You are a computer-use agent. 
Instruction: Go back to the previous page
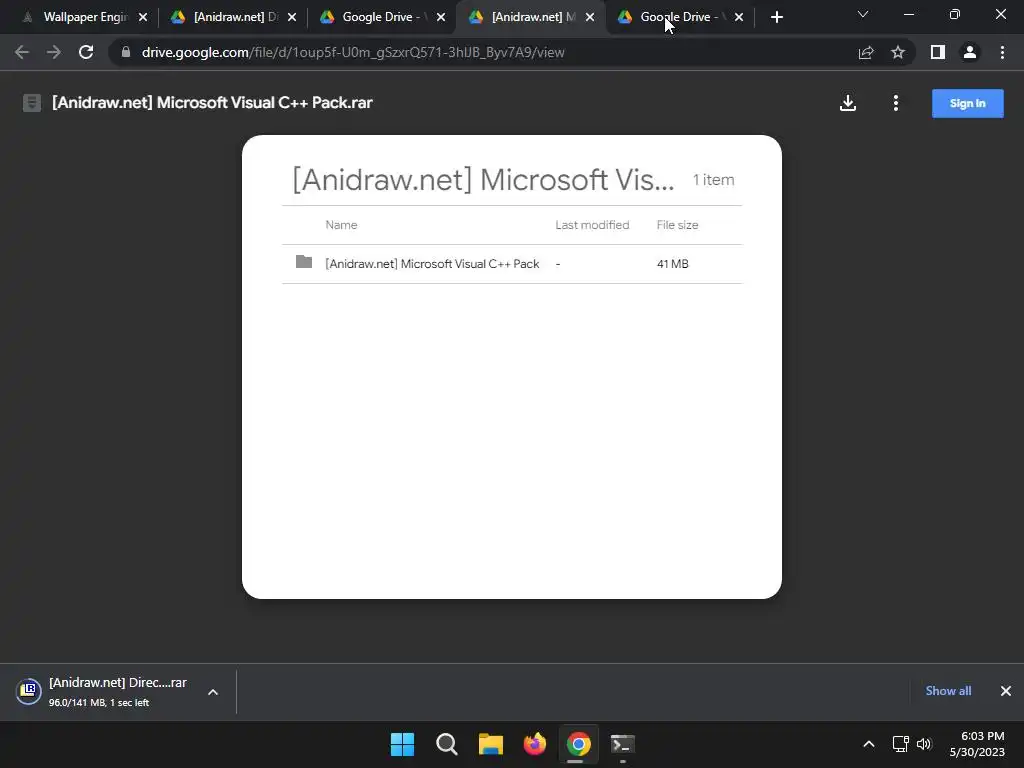(x=22, y=52)
